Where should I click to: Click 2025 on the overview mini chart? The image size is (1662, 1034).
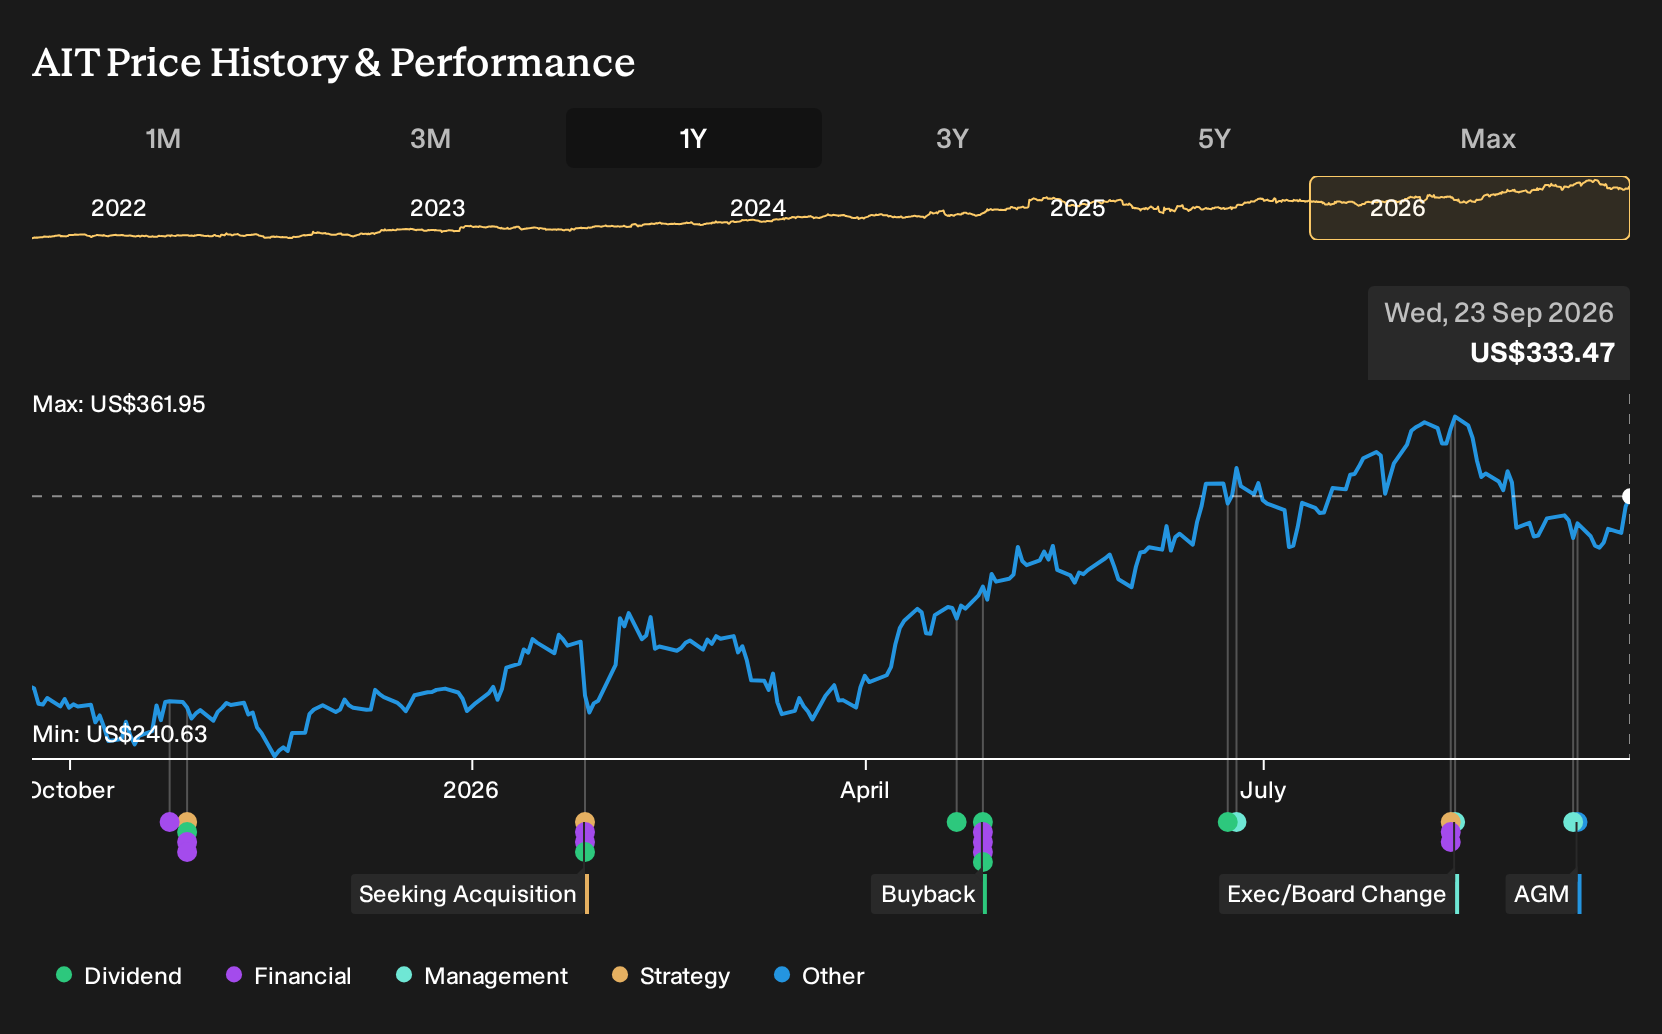coord(1077,208)
